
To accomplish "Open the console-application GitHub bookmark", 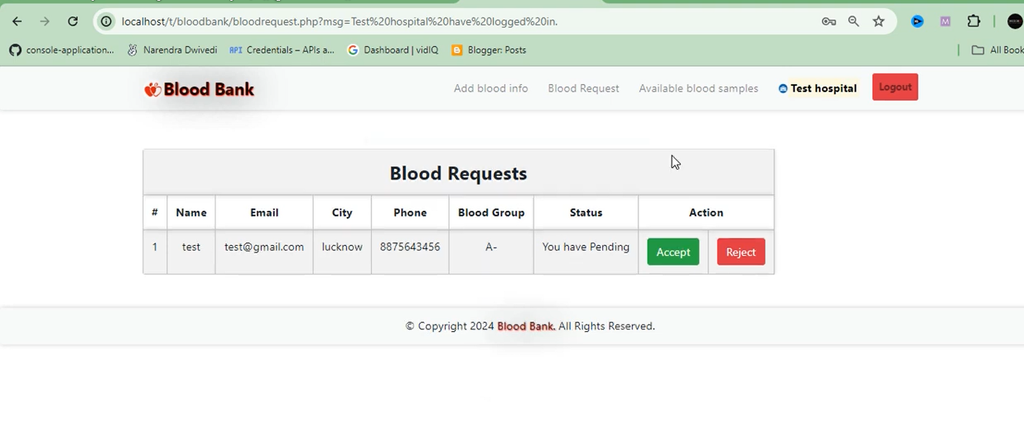I will [61, 50].
